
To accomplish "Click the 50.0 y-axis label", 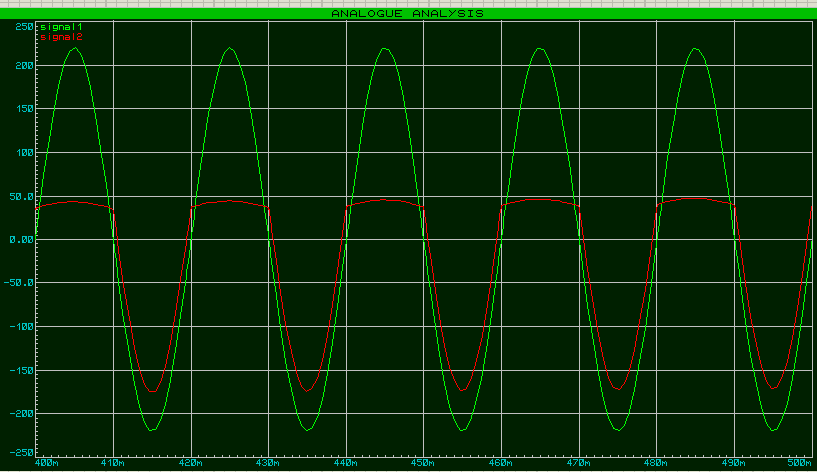I will tap(21, 197).
